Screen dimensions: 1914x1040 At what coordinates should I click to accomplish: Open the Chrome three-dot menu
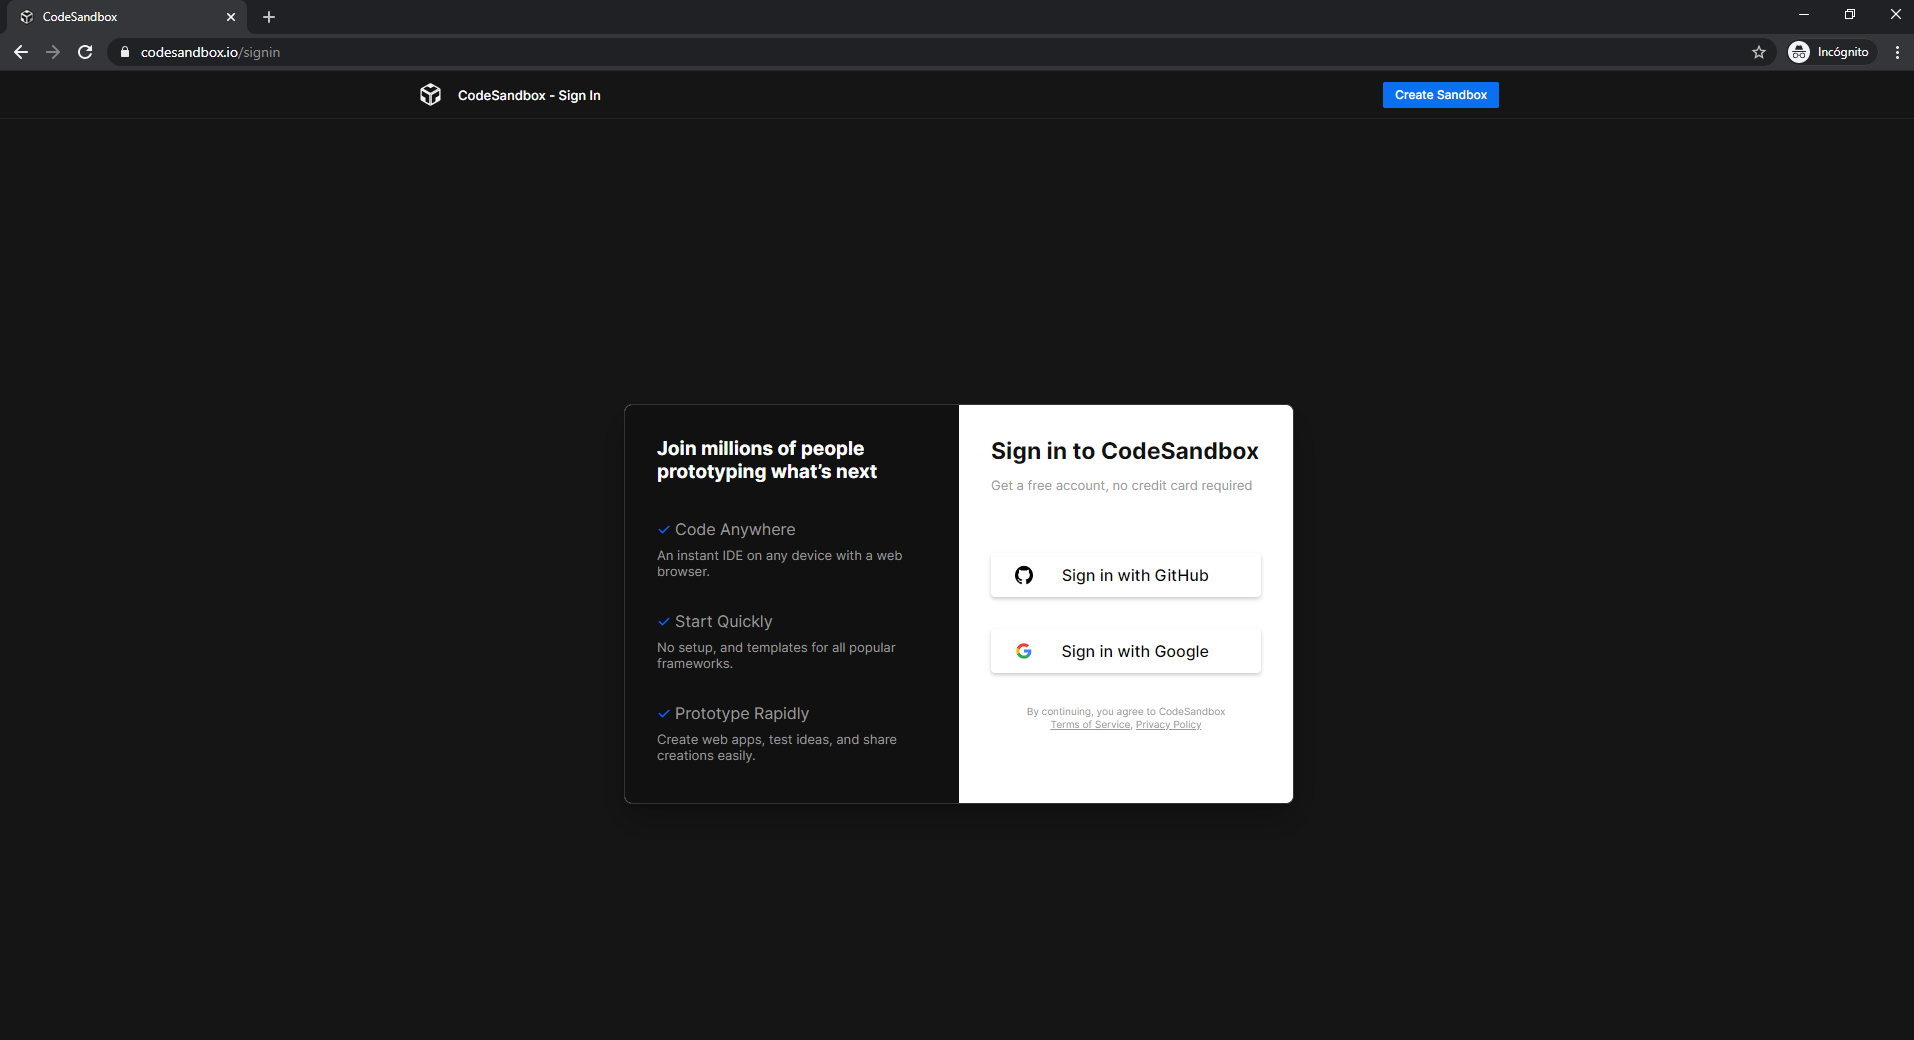click(1897, 51)
